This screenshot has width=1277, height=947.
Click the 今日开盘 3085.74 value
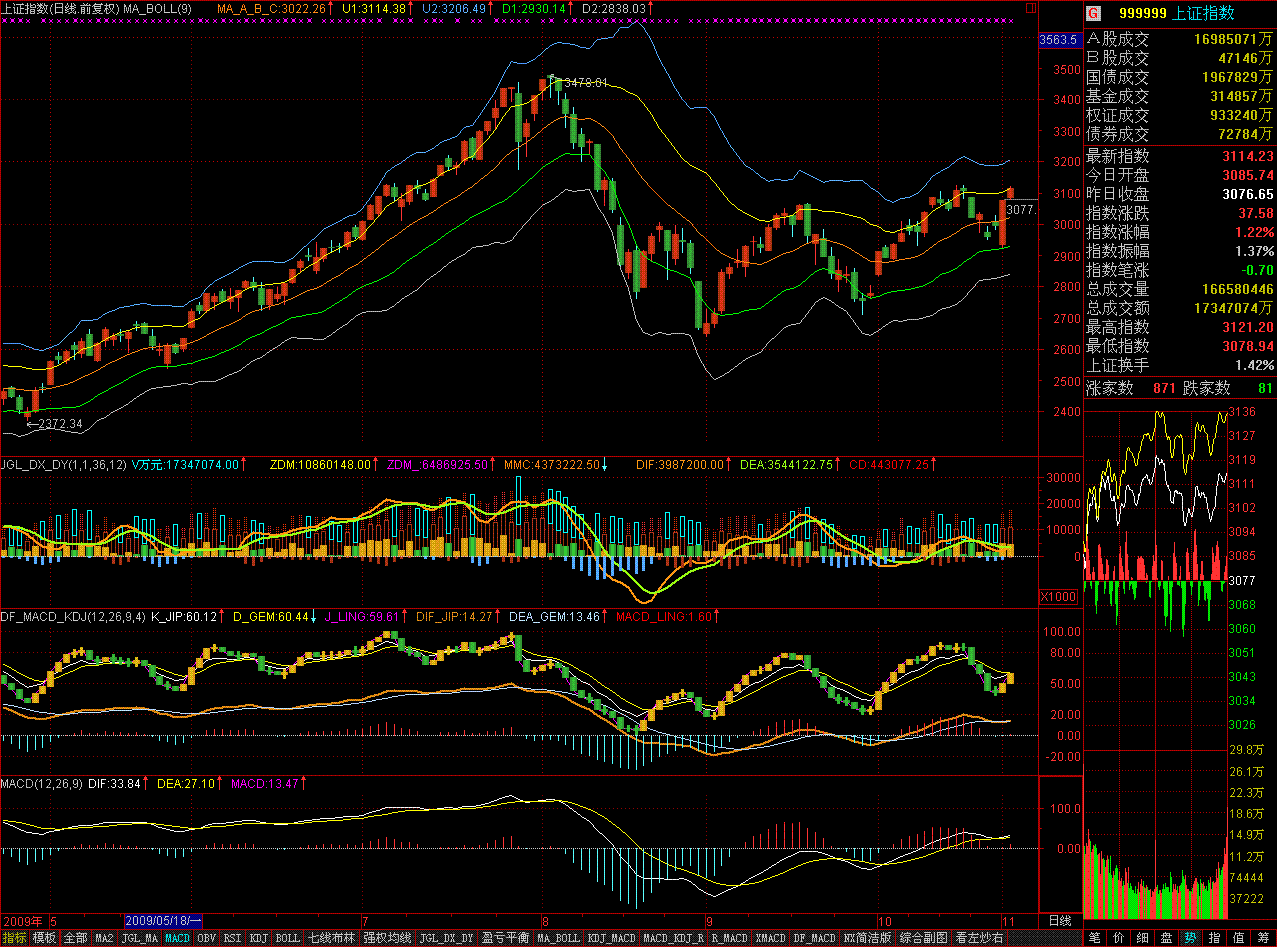[1248, 175]
